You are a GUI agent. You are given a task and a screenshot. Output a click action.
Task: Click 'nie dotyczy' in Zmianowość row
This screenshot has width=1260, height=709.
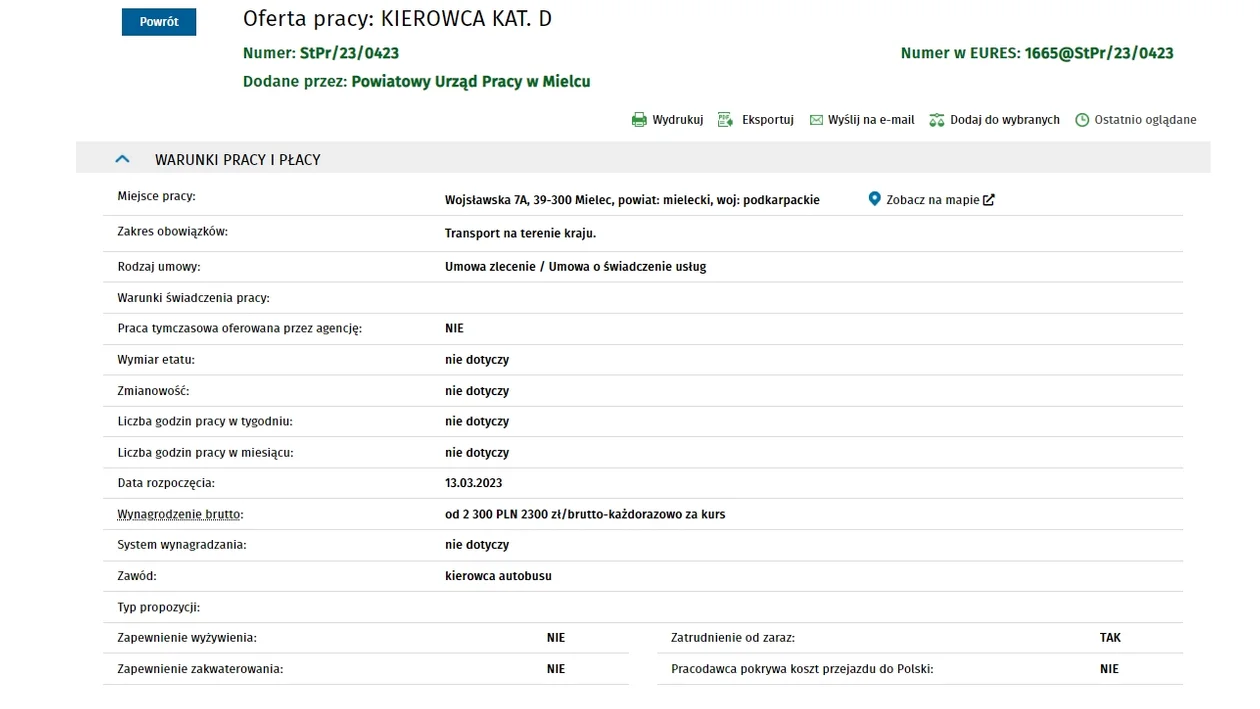point(477,391)
